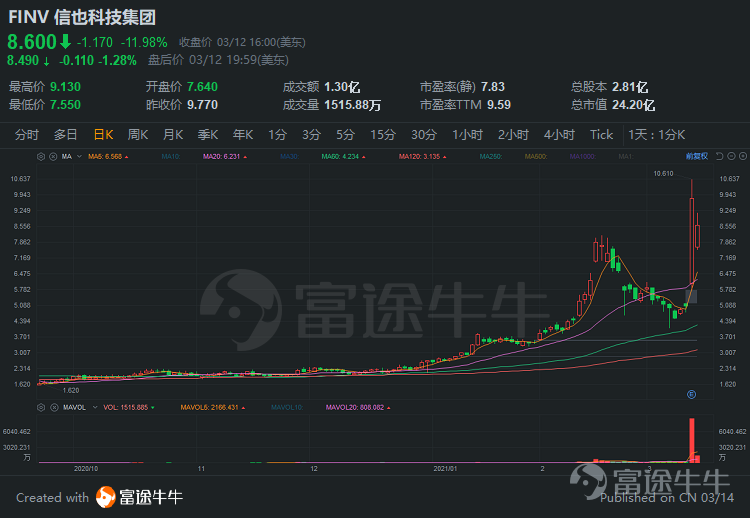
Task: Toggle the MA120 line visibility
Action: [423, 156]
